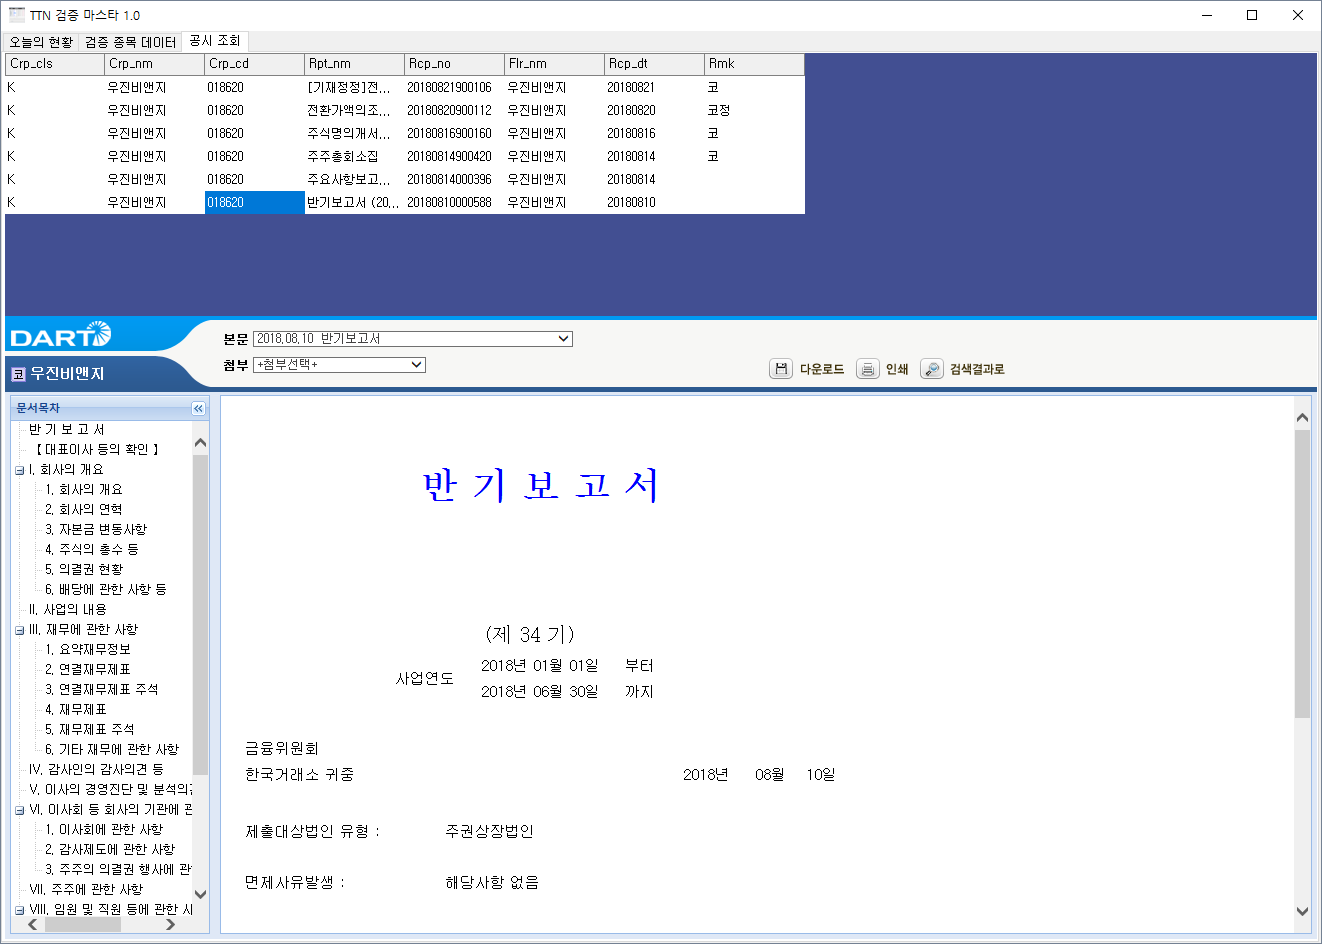Open the 본문 document dropdown
Viewport: 1322px width, 944px height.
(412, 339)
